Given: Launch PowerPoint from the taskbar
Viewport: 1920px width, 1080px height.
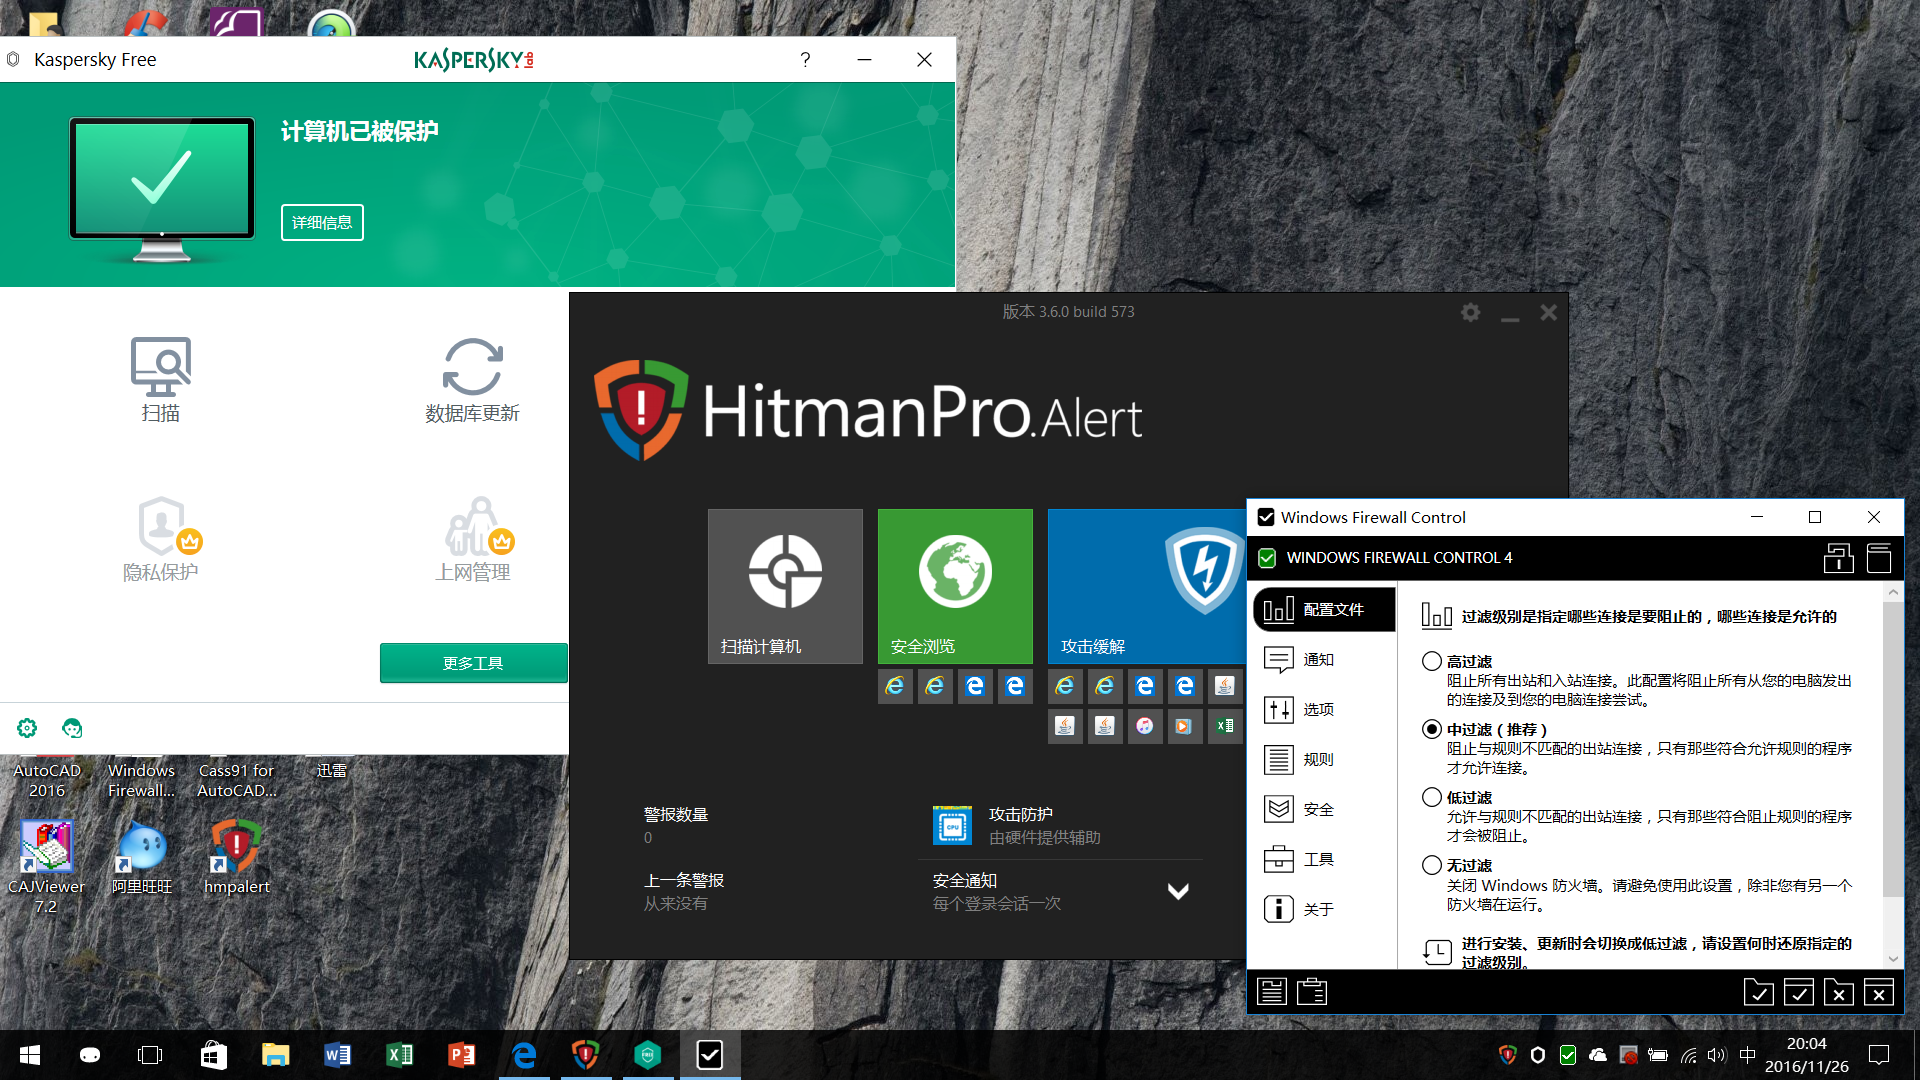Looking at the screenshot, I should pos(461,1055).
